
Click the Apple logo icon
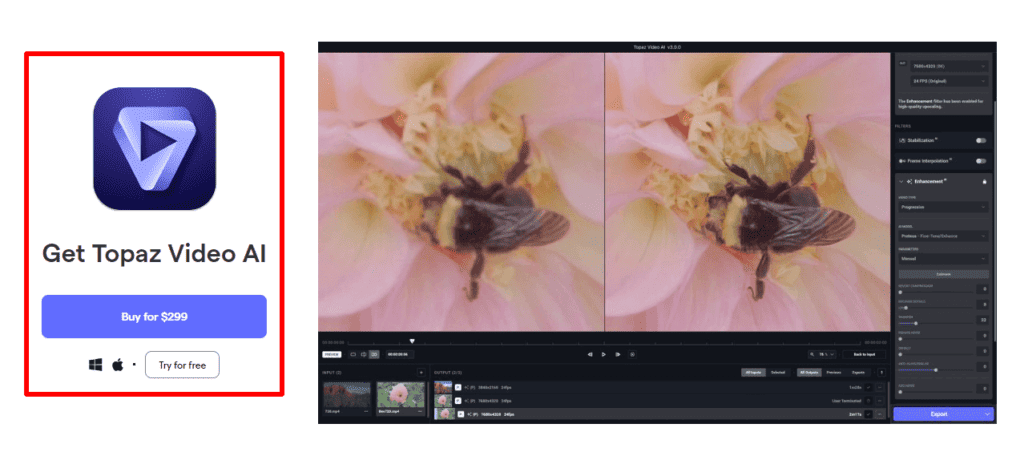pyautogui.click(x=118, y=365)
